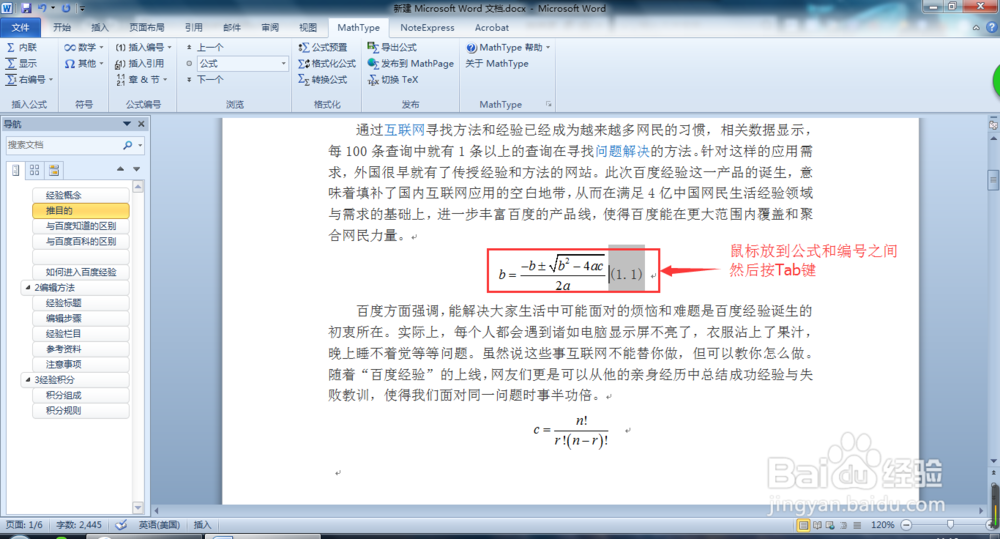Select the 积分规则 heading

click(80, 410)
